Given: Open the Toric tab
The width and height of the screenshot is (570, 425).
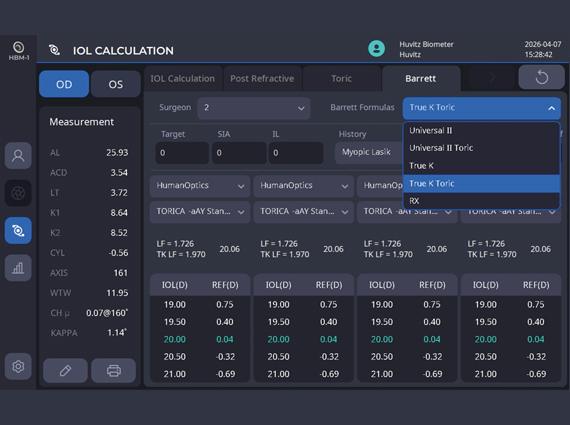Looking at the screenshot, I should [x=341, y=79].
